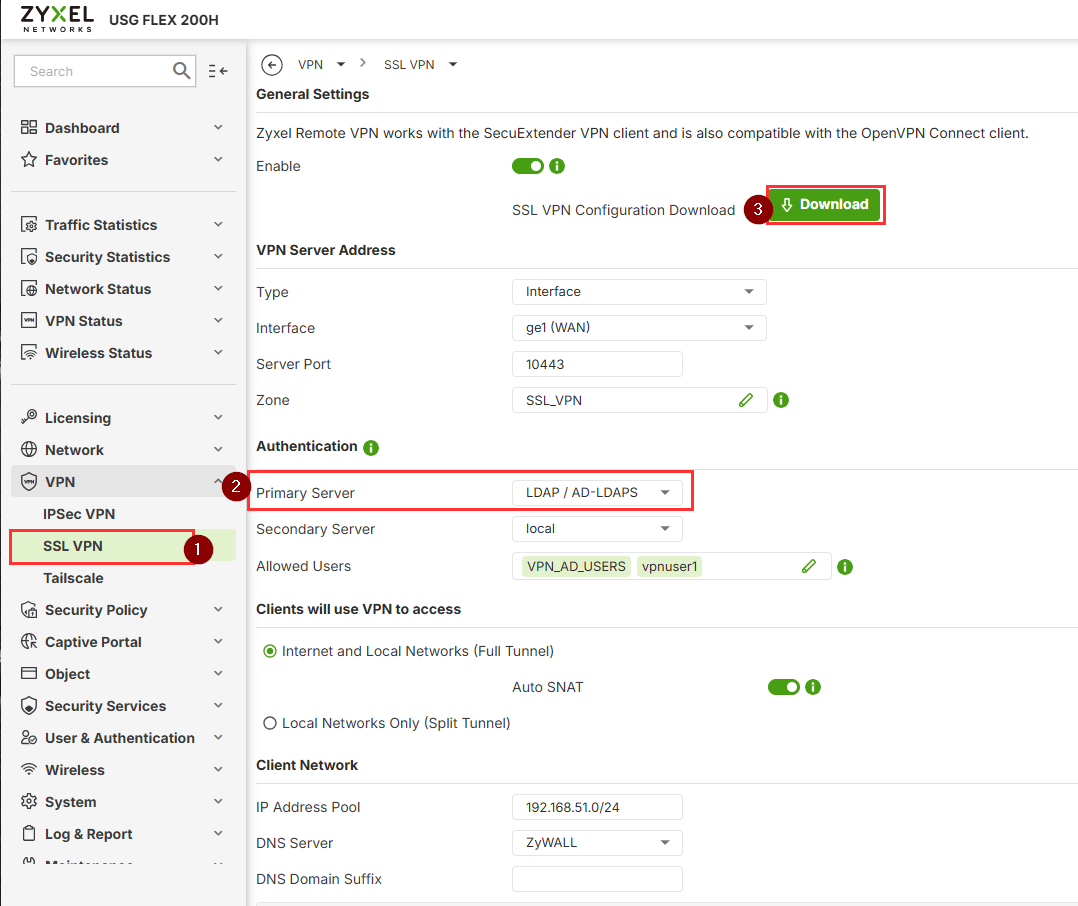Click the Network globe icon
Viewport: 1078px width, 906px height.
(29, 450)
